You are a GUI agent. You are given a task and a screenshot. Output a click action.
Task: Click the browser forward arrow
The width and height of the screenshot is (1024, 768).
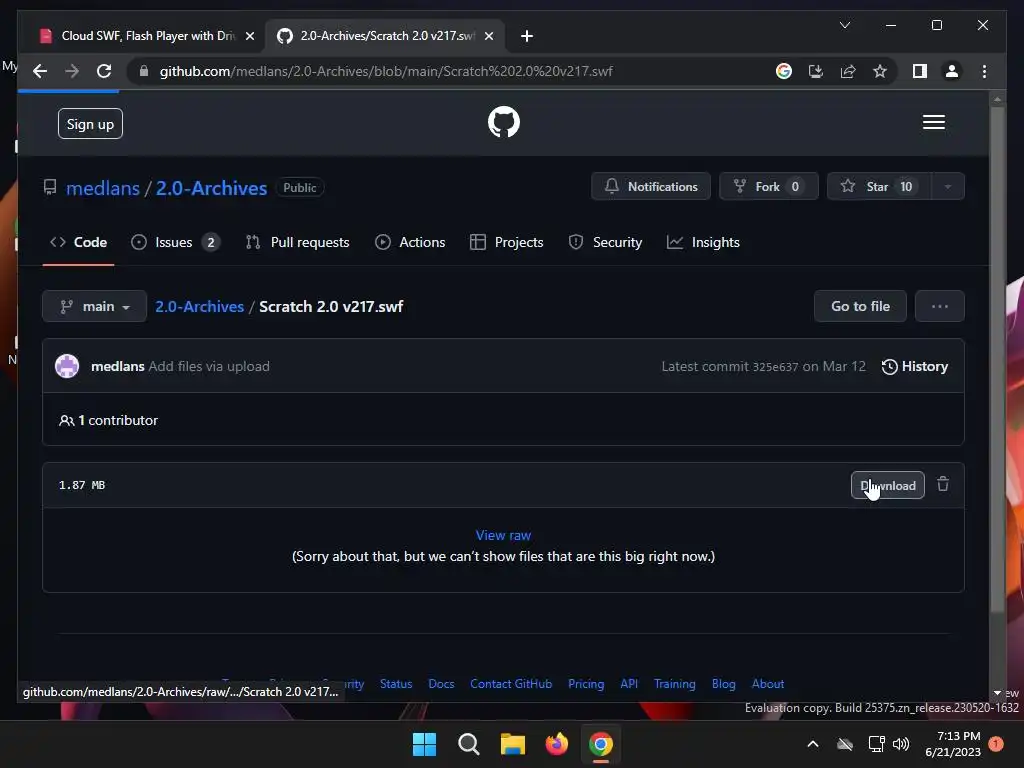click(x=72, y=71)
